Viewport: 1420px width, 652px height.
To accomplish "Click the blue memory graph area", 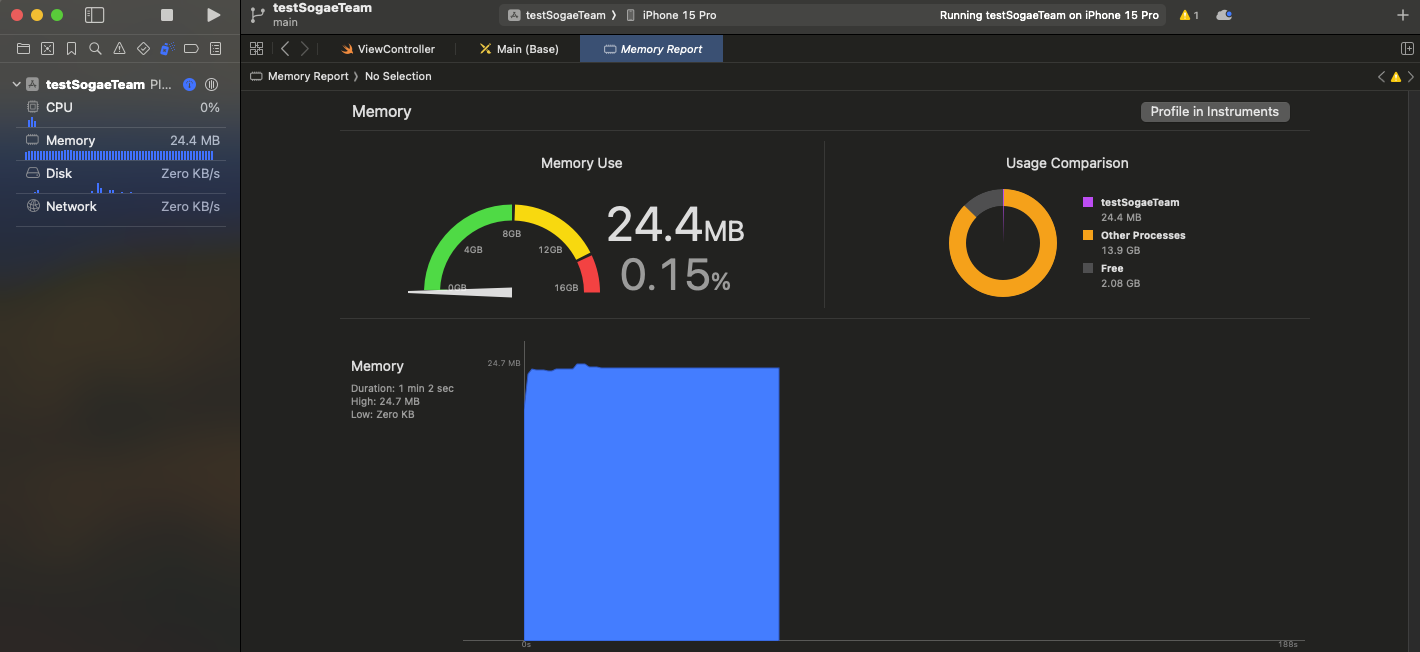I will pos(651,503).
